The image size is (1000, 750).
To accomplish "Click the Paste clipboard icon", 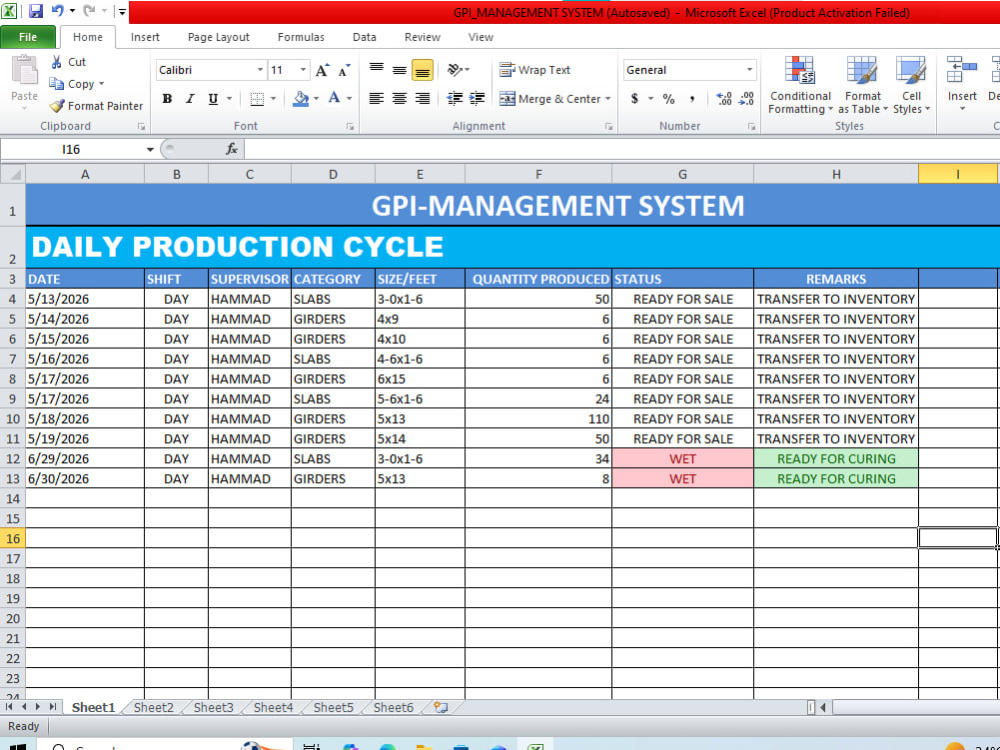I will tap(24, 70).
